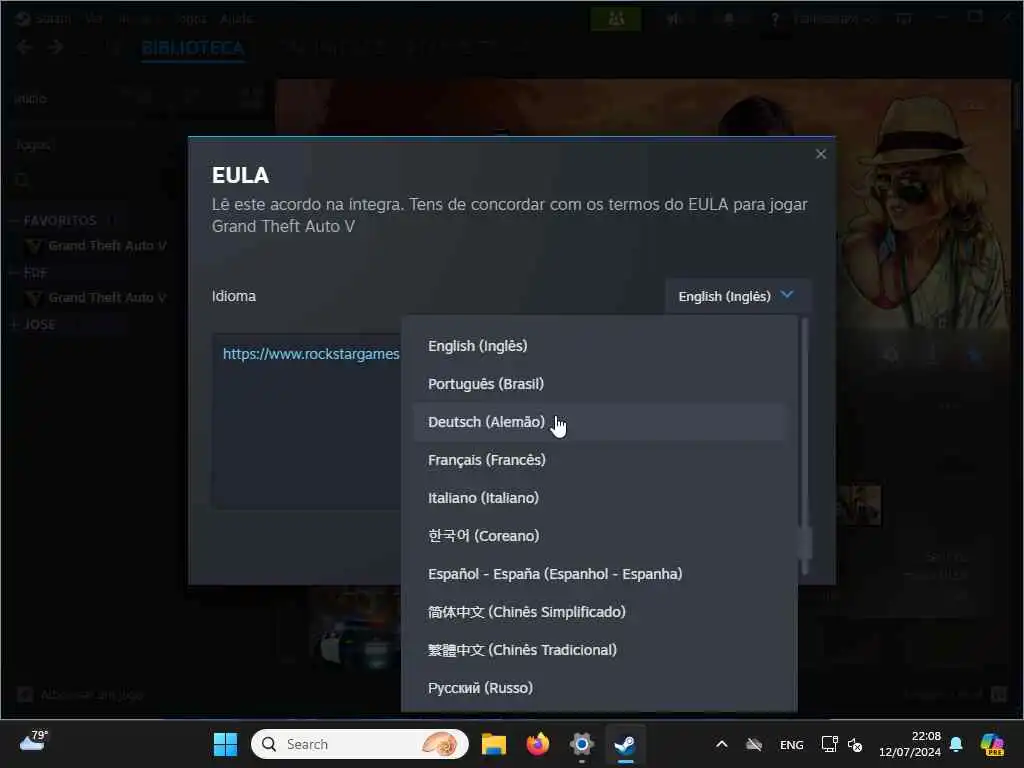Open the weather widget showing 79°

tap(33, 741)
